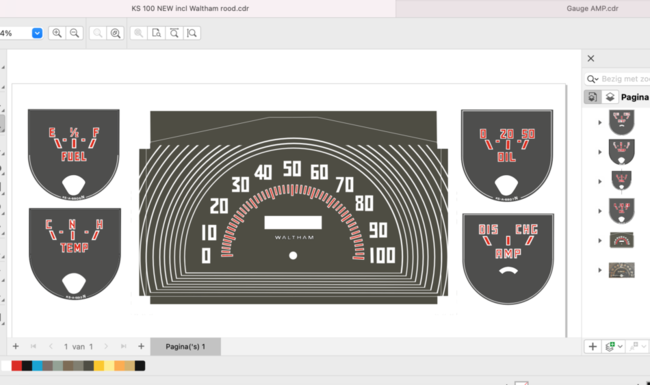Click the WALTHAM text on speedometer
Screen dimensions: 650x385
[x=294, y=237]
